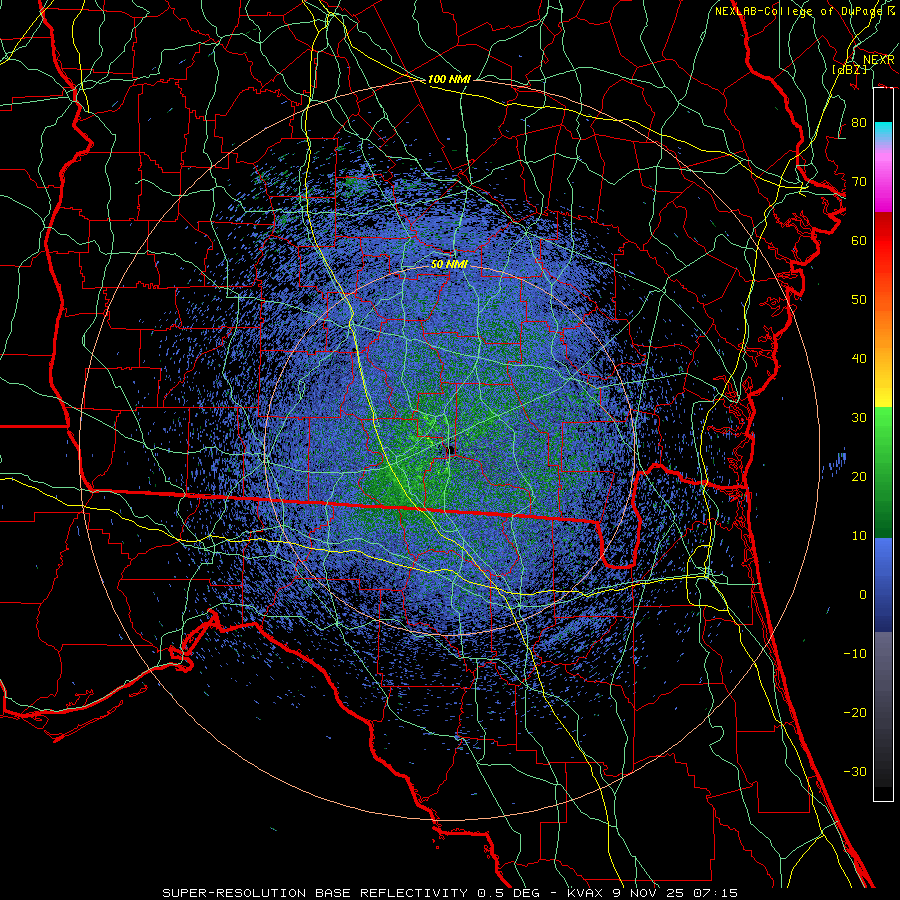Click the 20 value on the dBZ scale
Screen dimensions: 900x900
click(859, 477)
